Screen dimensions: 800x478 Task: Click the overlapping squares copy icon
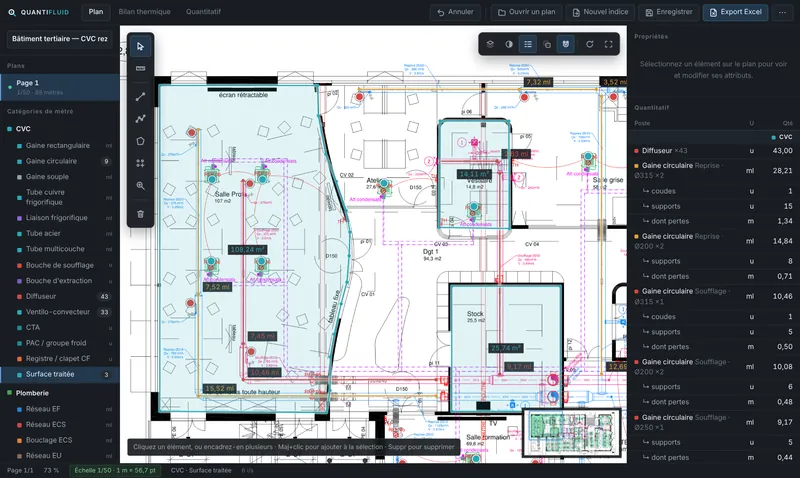pos(547,44)
